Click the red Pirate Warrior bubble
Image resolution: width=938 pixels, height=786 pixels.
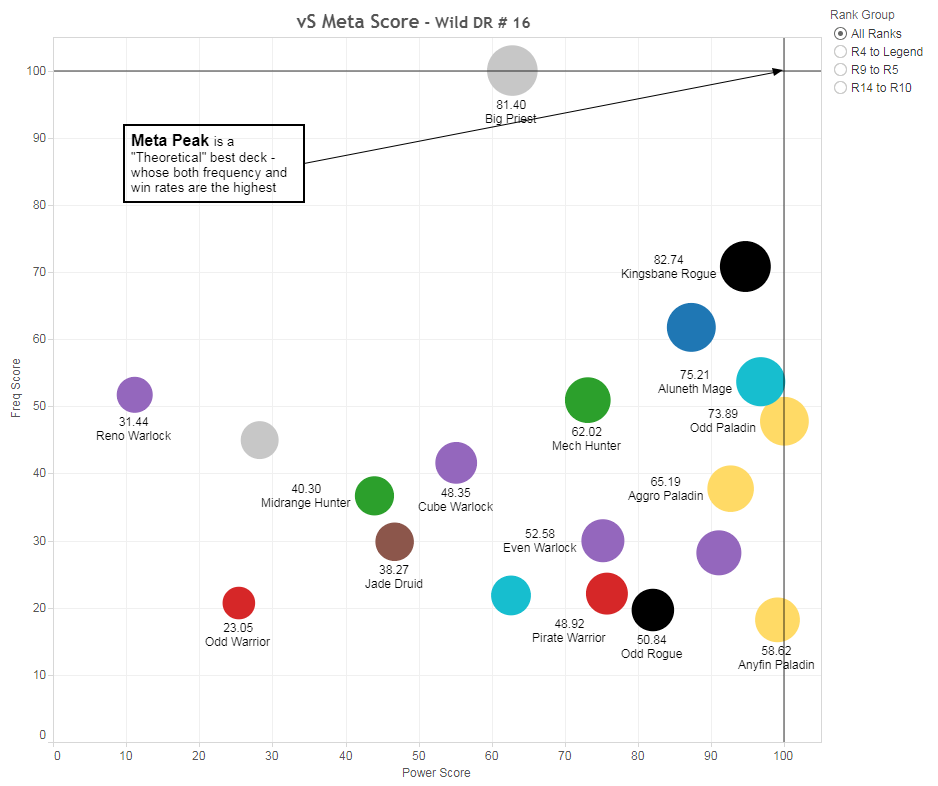coord(606,593)
